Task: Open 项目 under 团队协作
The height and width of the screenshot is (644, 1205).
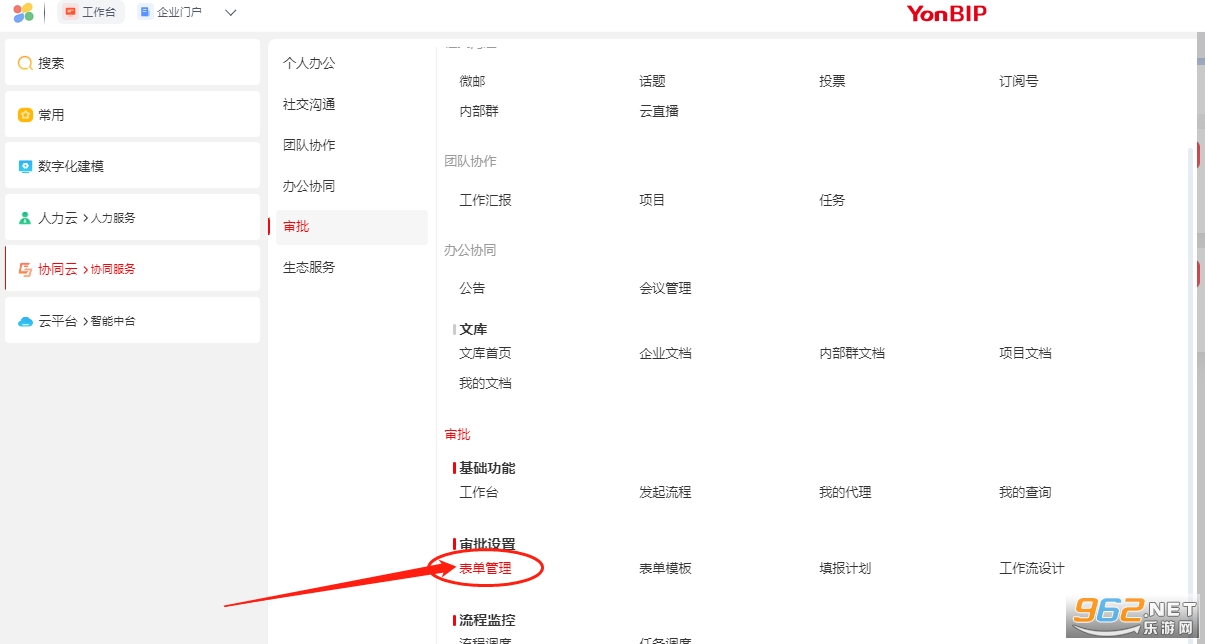Action: [x=652, y=200]
